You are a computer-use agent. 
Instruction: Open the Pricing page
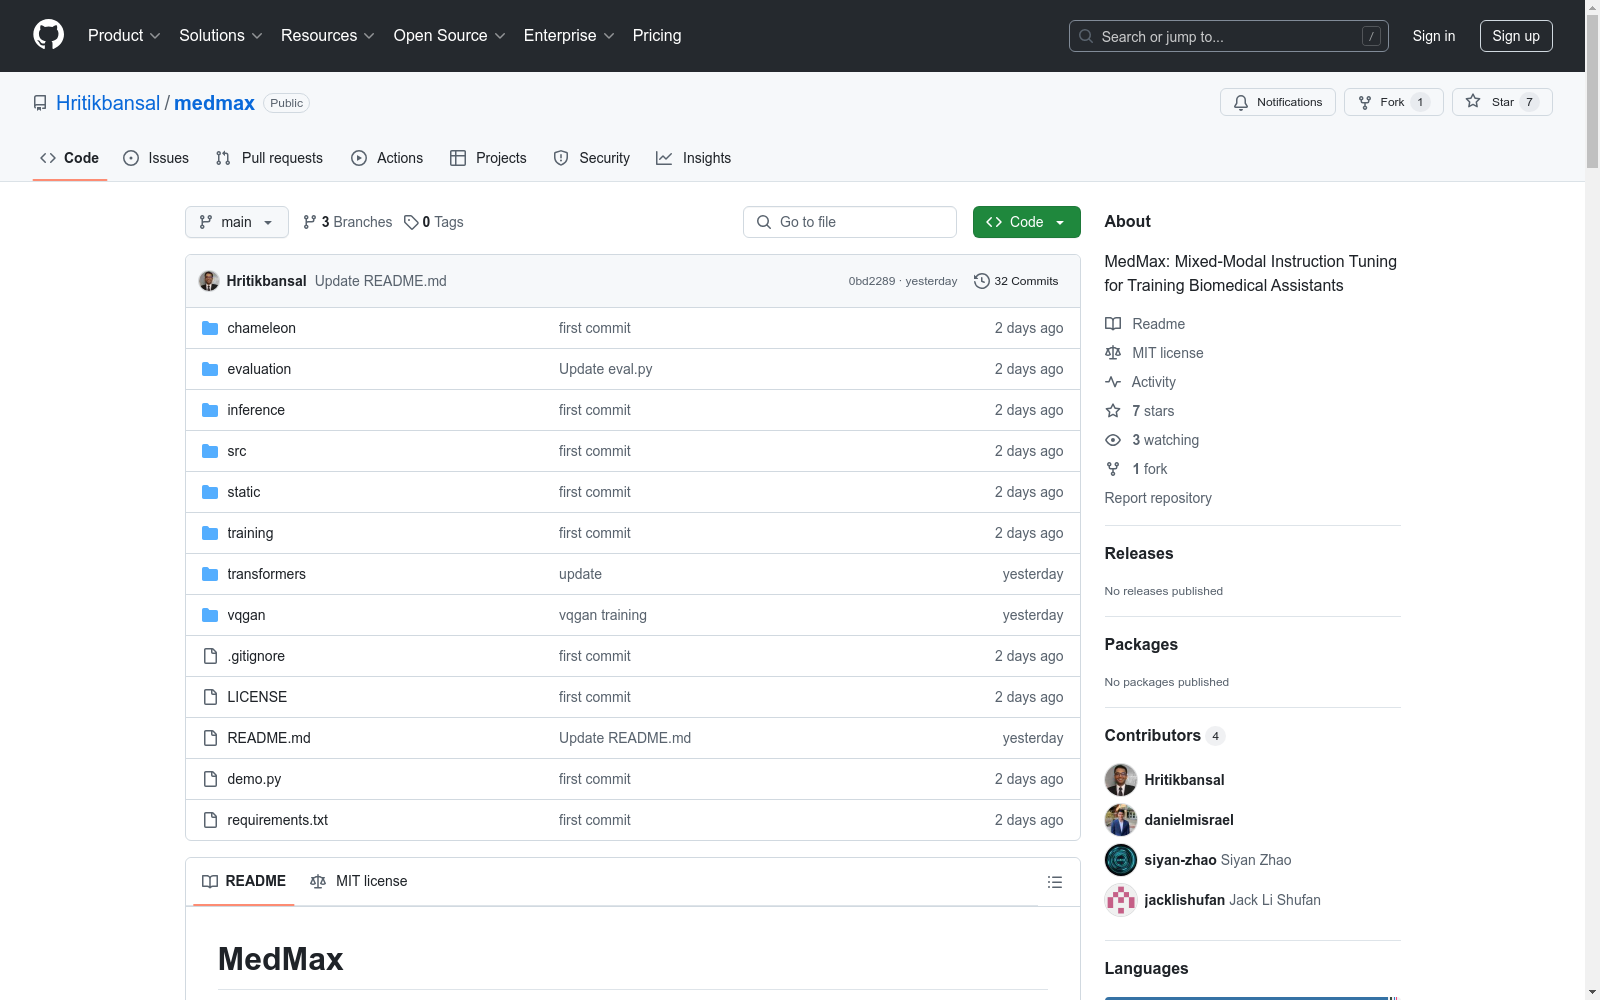click(x=657, y=35)
